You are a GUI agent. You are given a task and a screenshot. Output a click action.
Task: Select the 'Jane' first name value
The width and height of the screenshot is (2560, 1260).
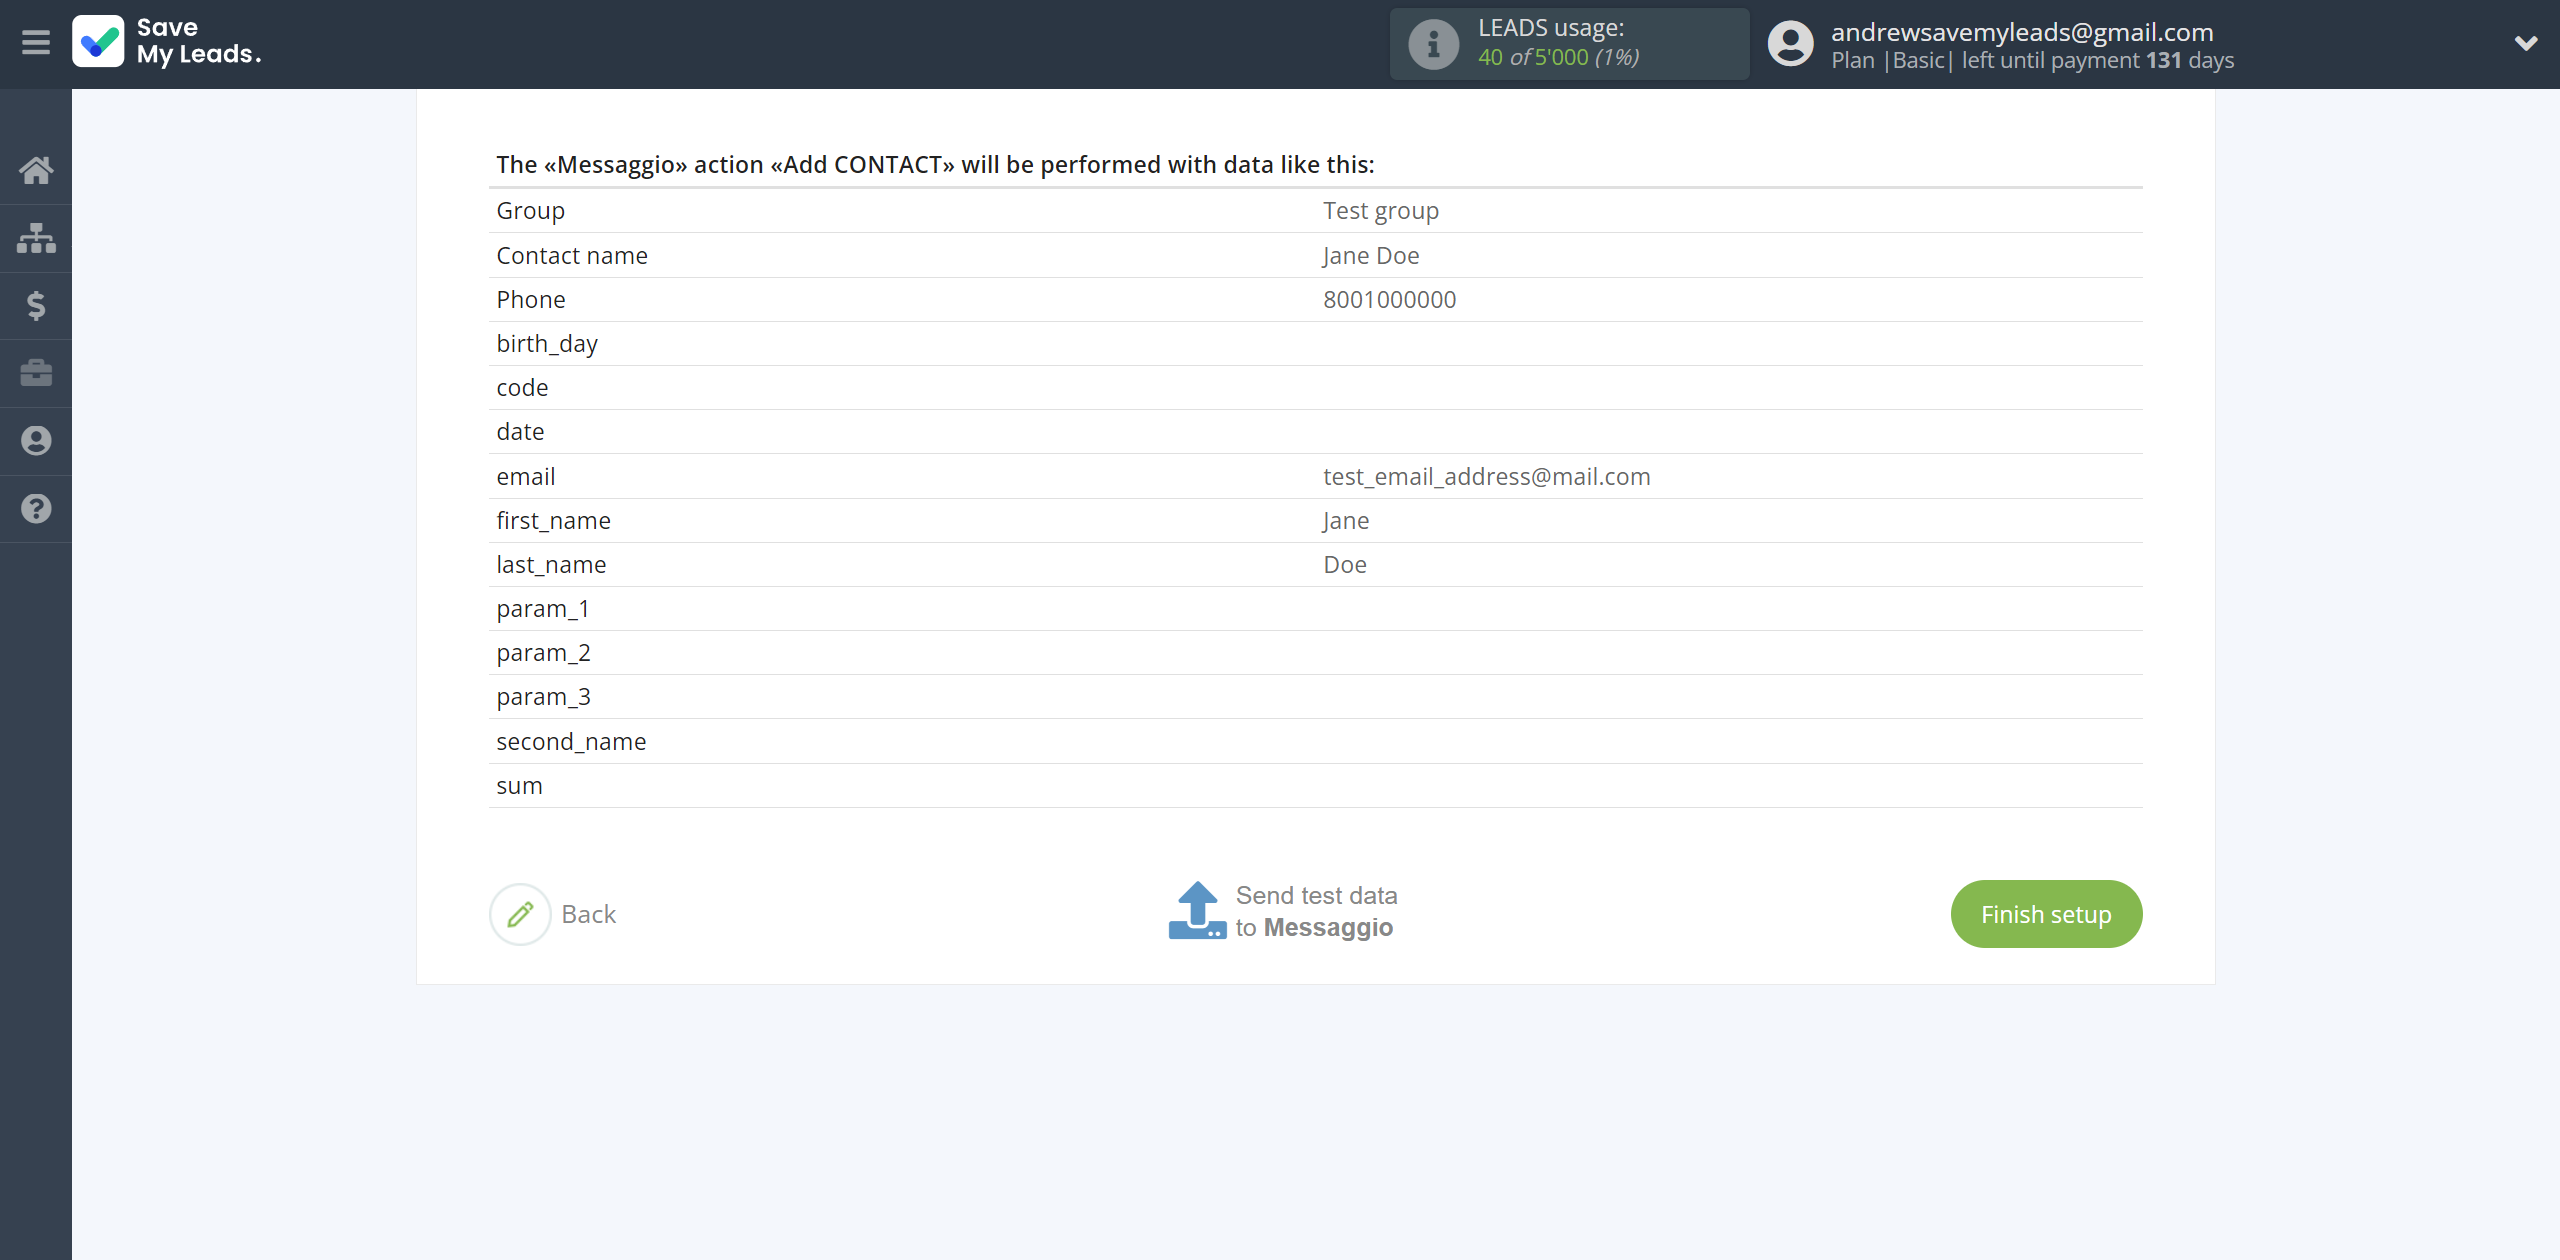1345,521
